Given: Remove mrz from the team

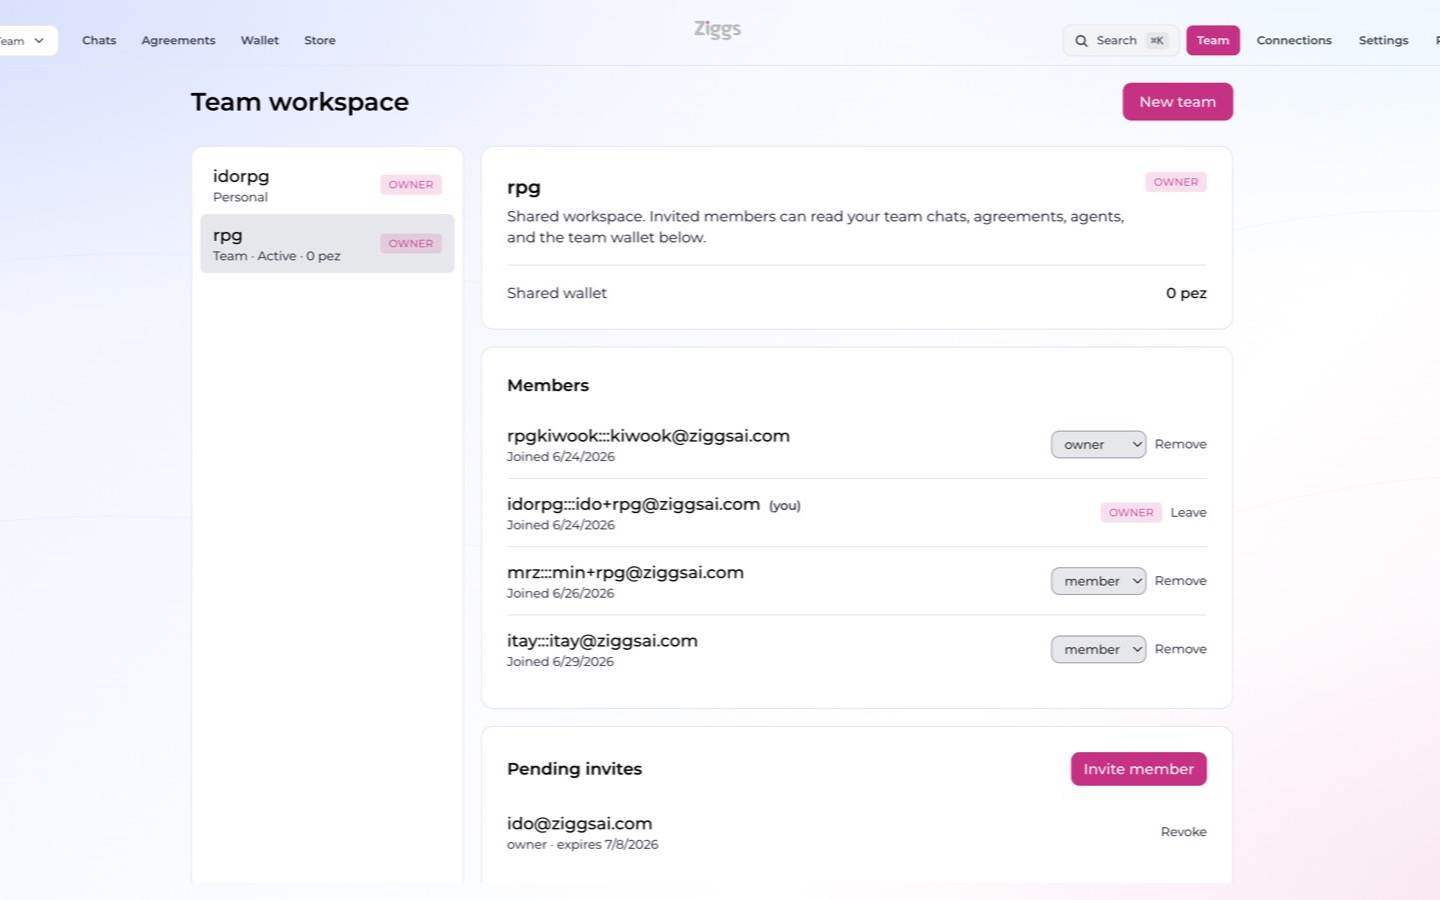Looking at the screenshot, I should (x=1180, y=581).
